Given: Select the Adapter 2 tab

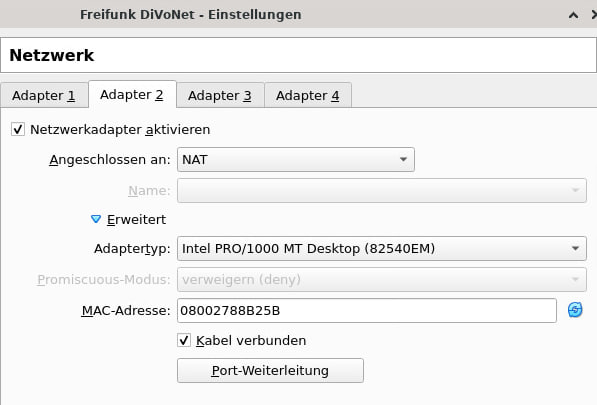Looking at the screenshot, I should pos(132,94).
